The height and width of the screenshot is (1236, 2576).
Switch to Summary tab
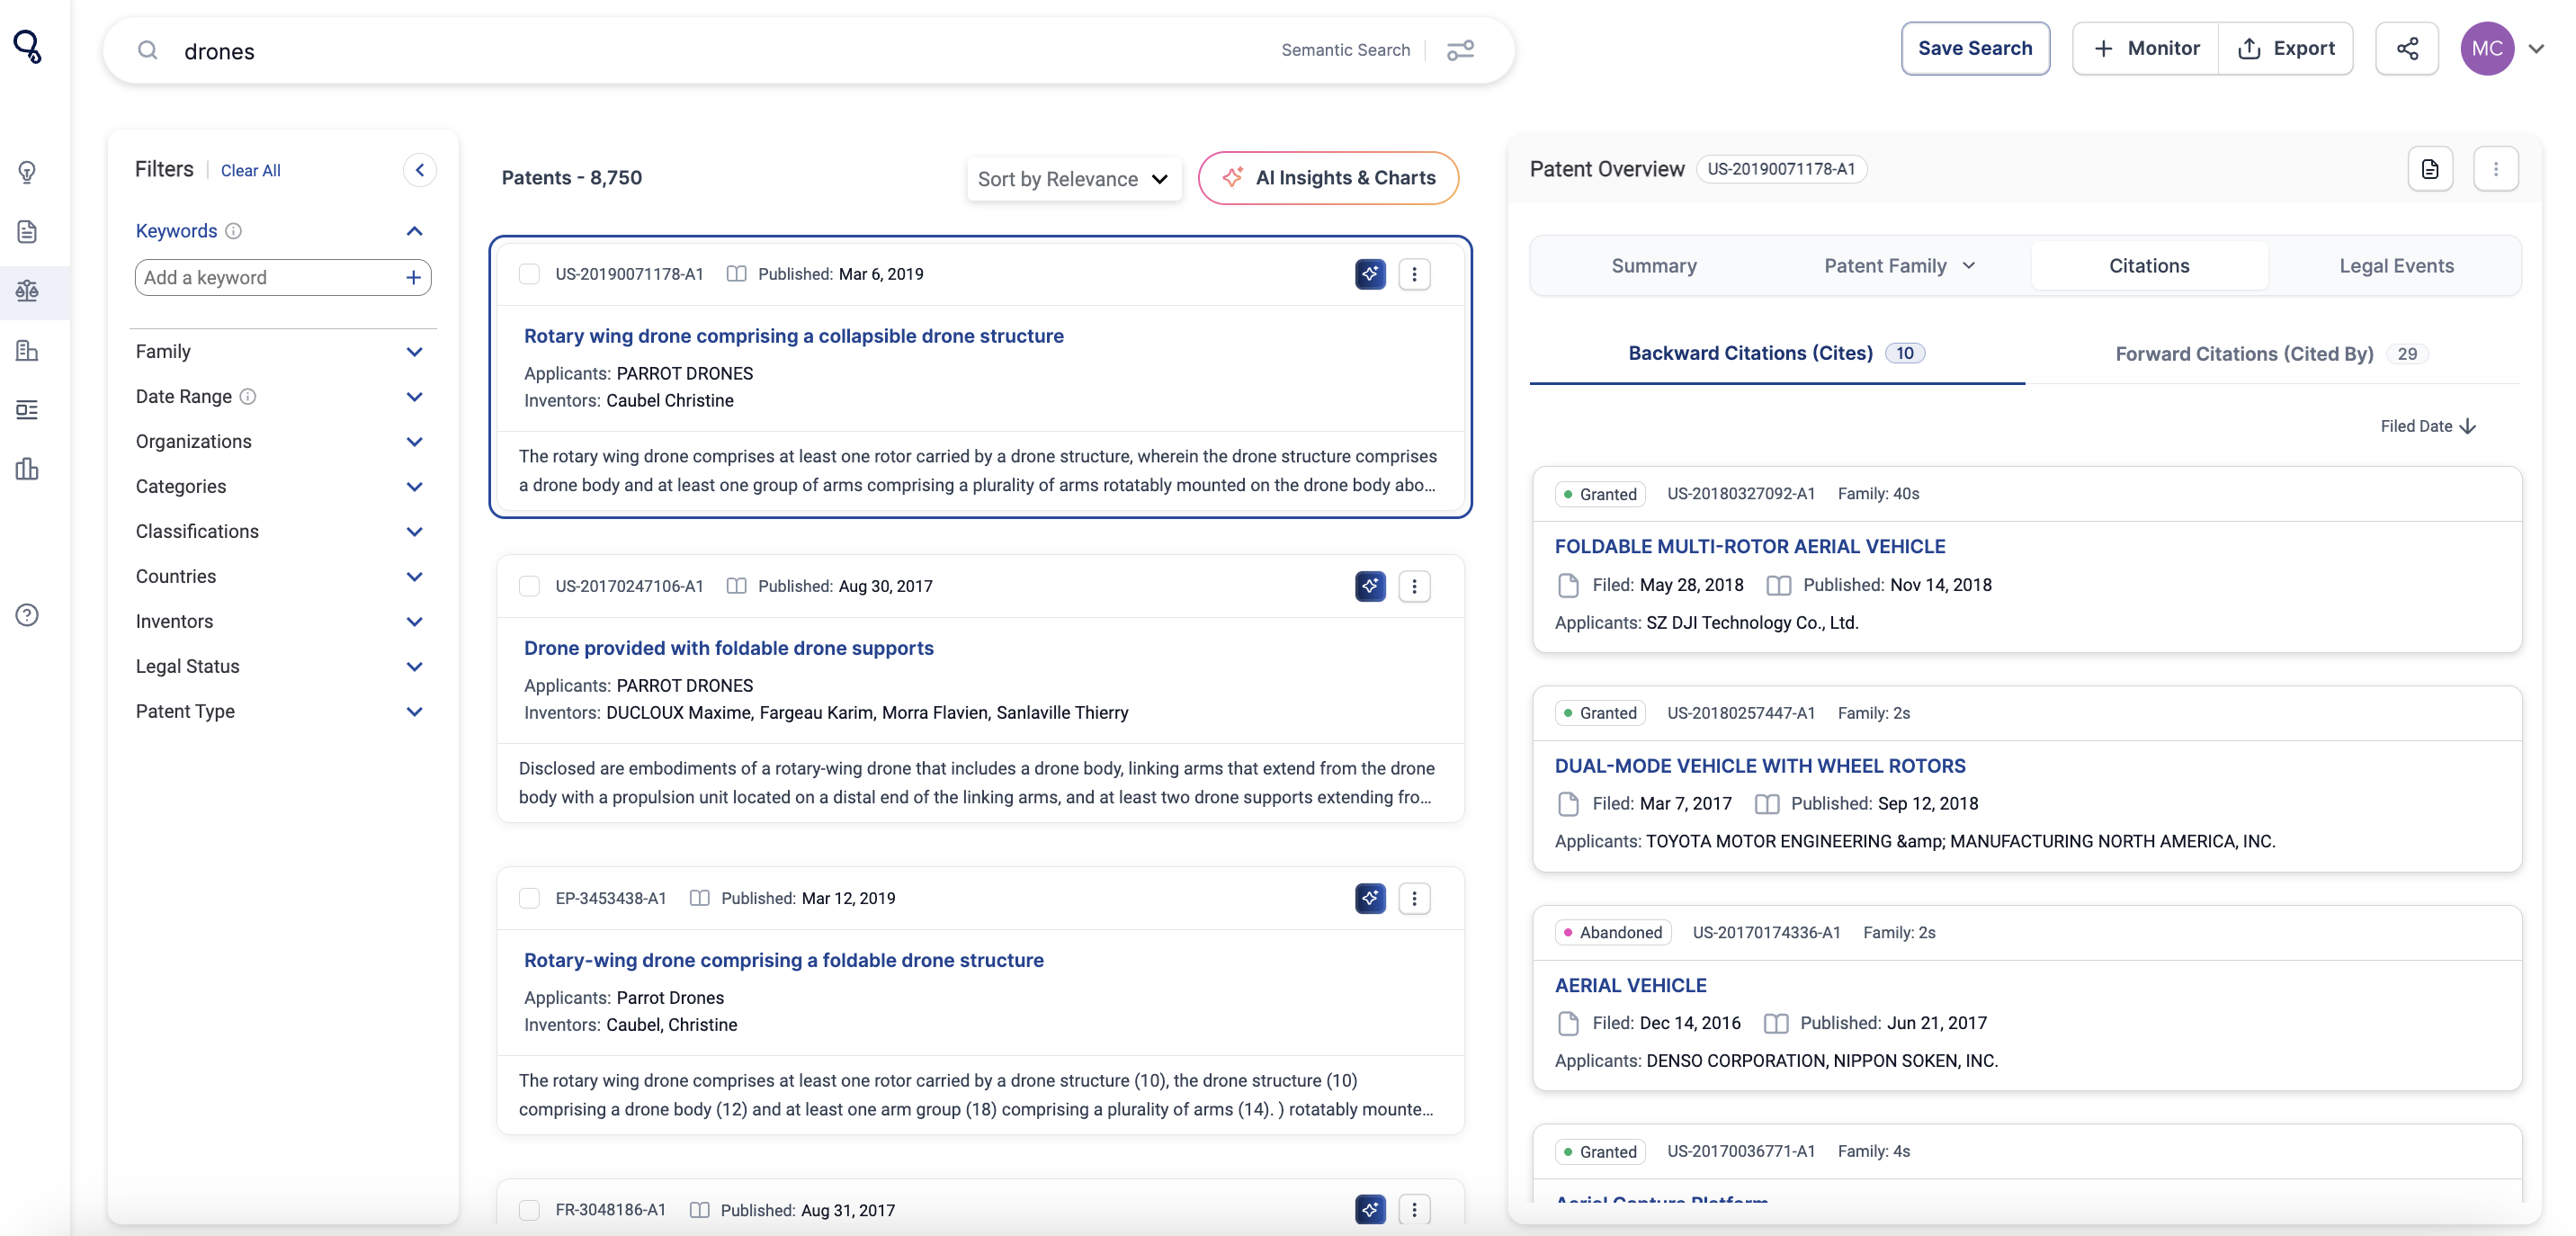pyautogui.click(x=1653, y=266)
